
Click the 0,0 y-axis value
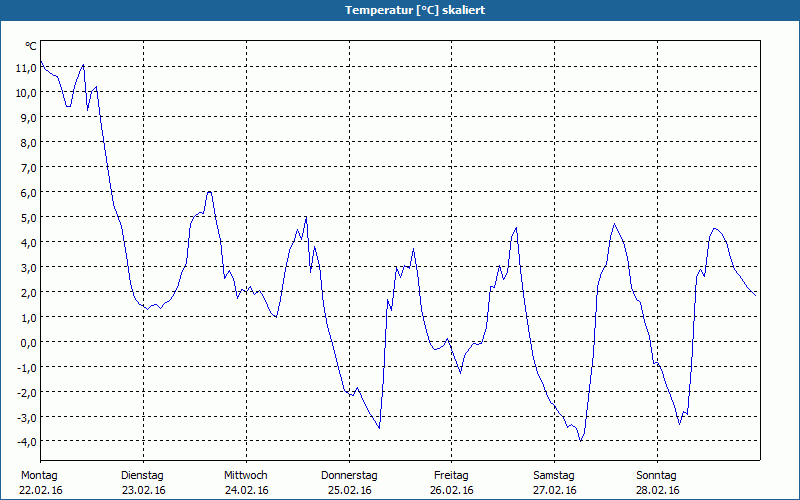pyautogui.click(x=28, y=342)
